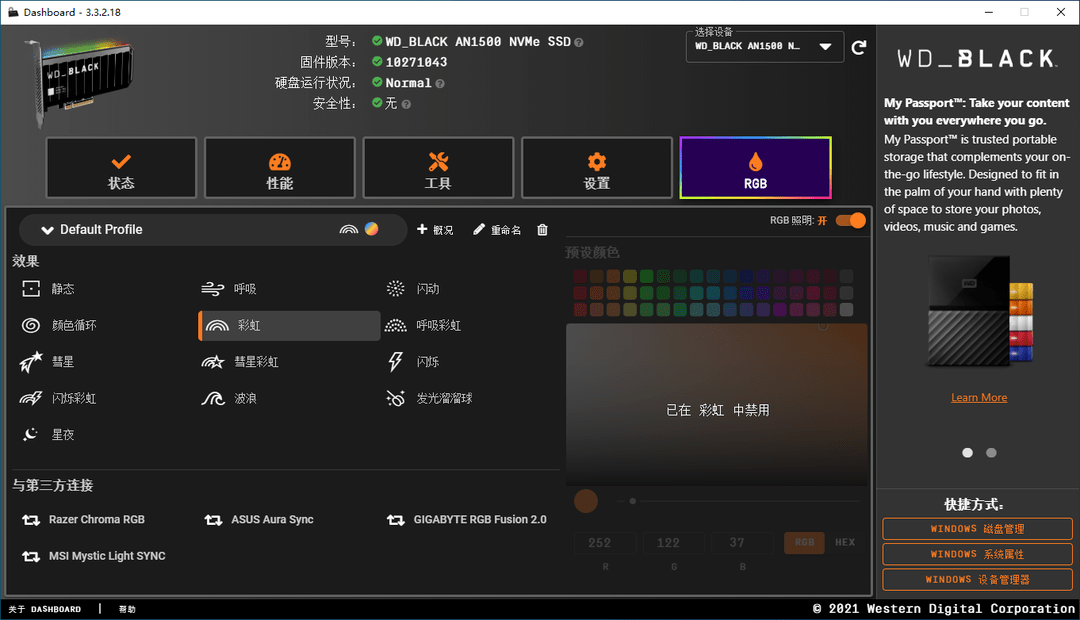Open WINDOWS 磁盘管理 shortcut
1080x620 pixels.
click(x=977, y=529)
